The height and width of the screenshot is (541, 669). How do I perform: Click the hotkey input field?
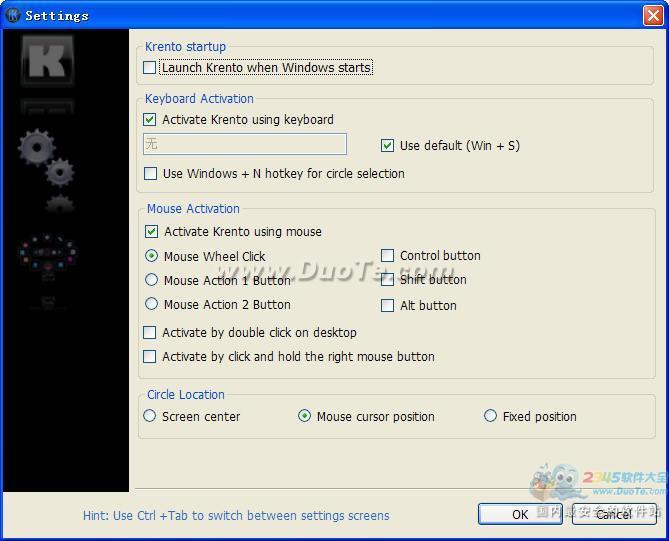[244, 145]
